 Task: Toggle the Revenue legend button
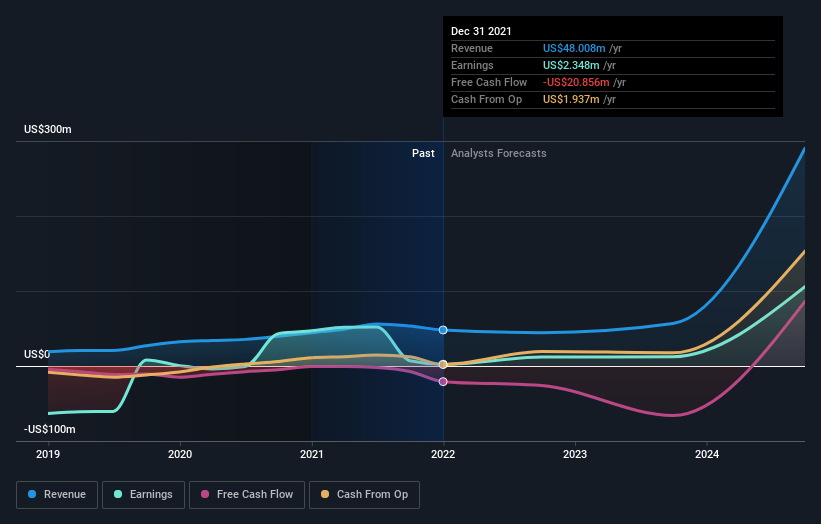57,495
